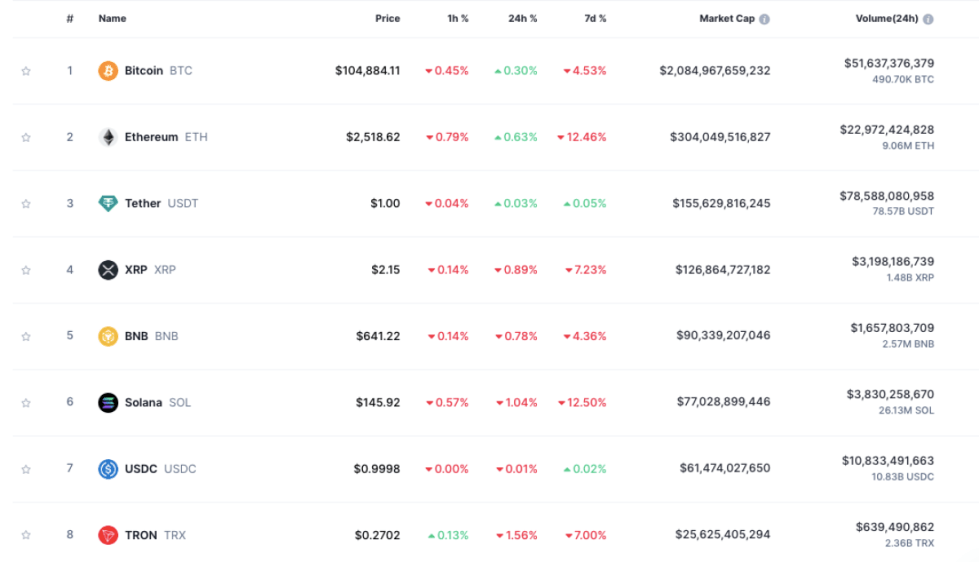Image resolution: width=979 pixels, height=562 pixels.
Task: Click USDC volume $10,833,491,663
Action: tap(888, 461)
